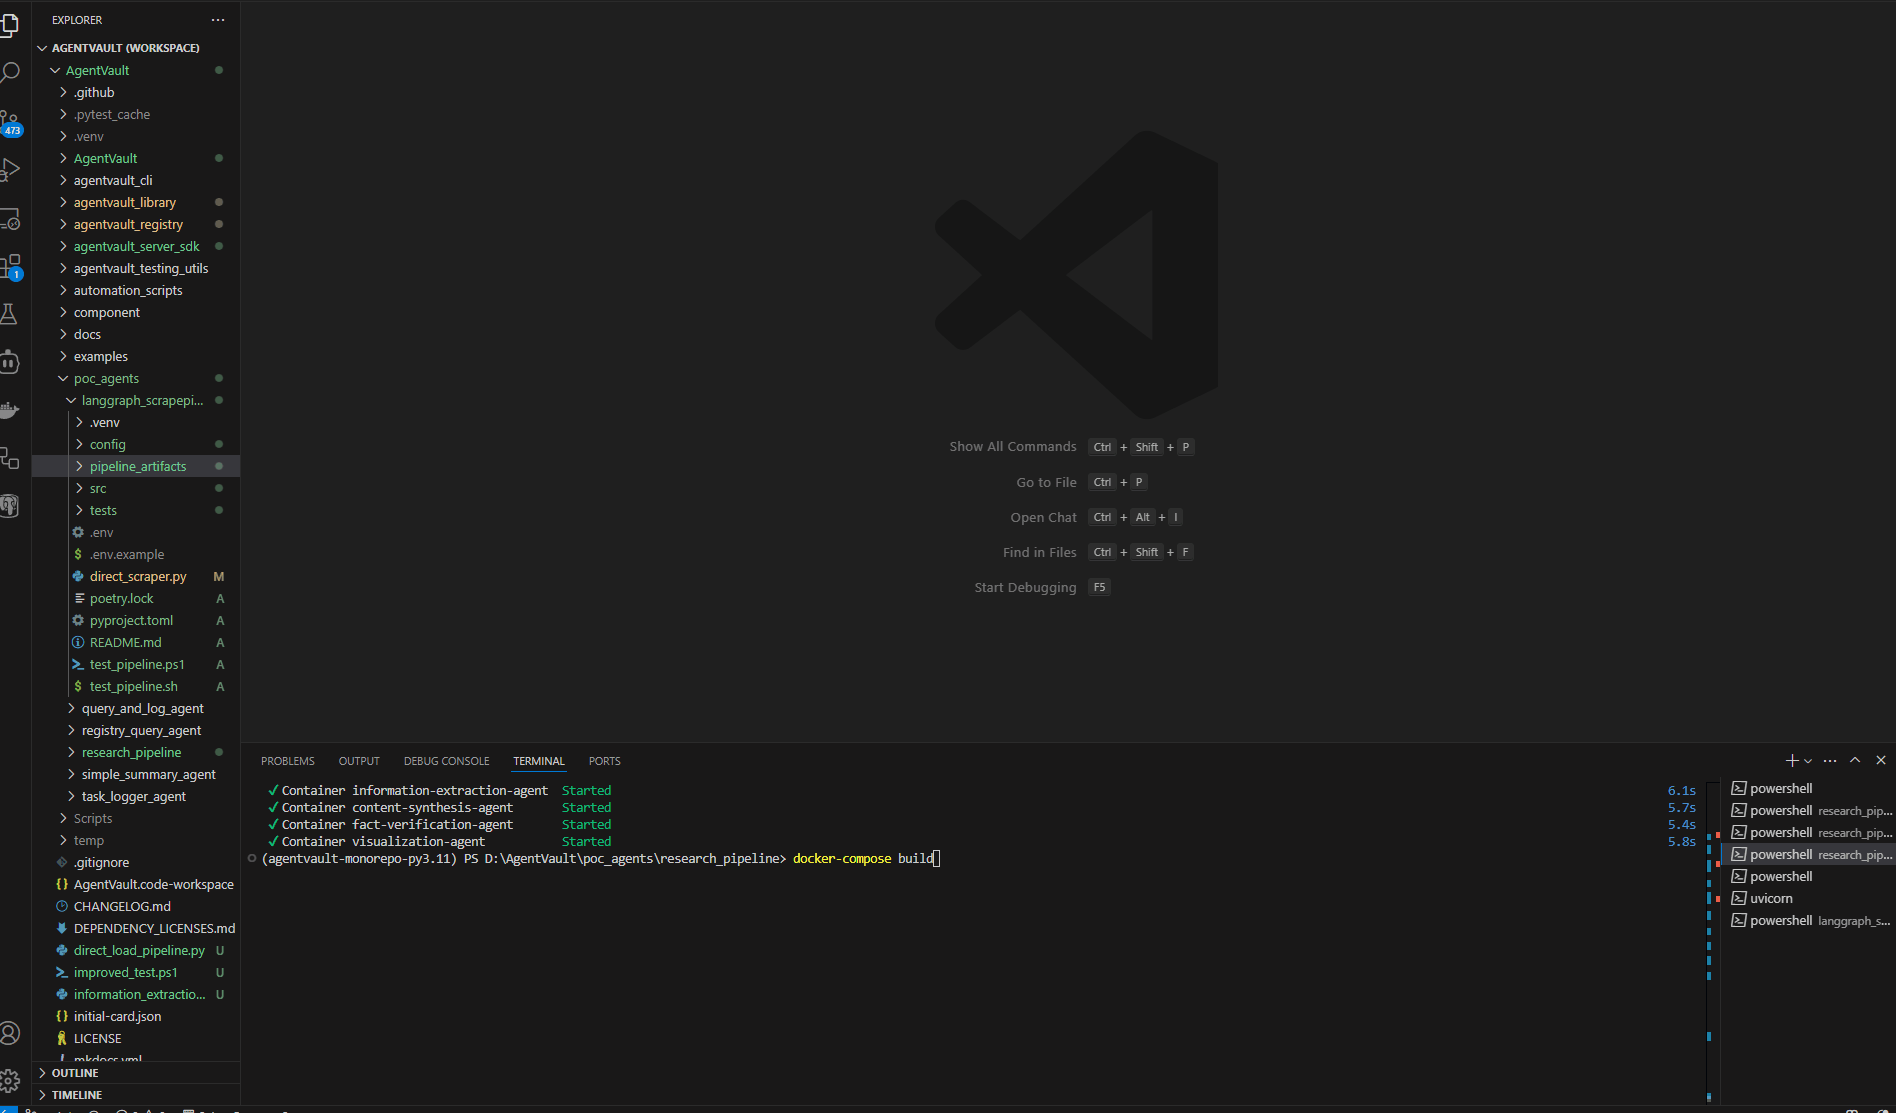Image resolution: width=1896 pixels, height=1113 pixels.
Task: Open the Search view in activity bar
Action: [x=10, y=73]
